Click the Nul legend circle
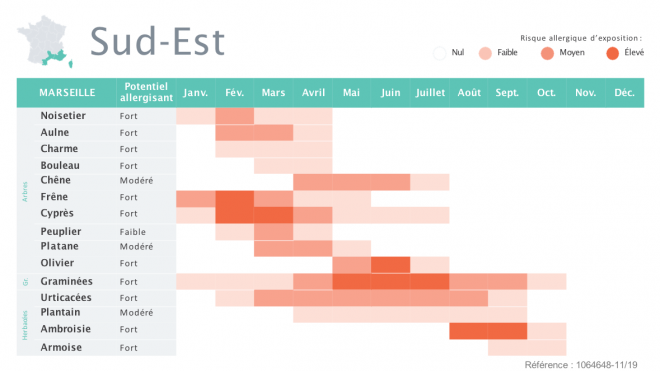 [x=439, y=53]
